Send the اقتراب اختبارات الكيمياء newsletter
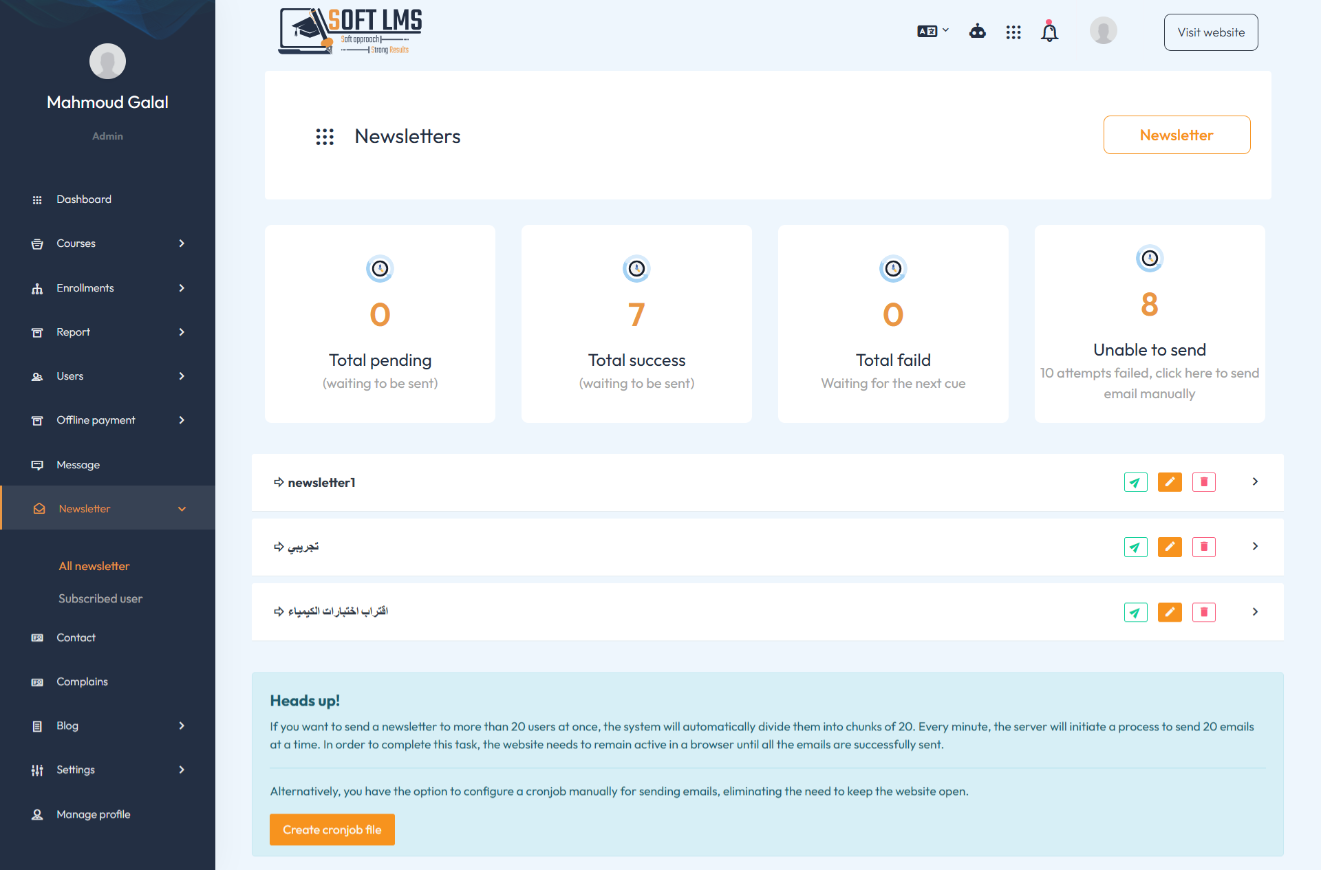 coord(1135,612)
